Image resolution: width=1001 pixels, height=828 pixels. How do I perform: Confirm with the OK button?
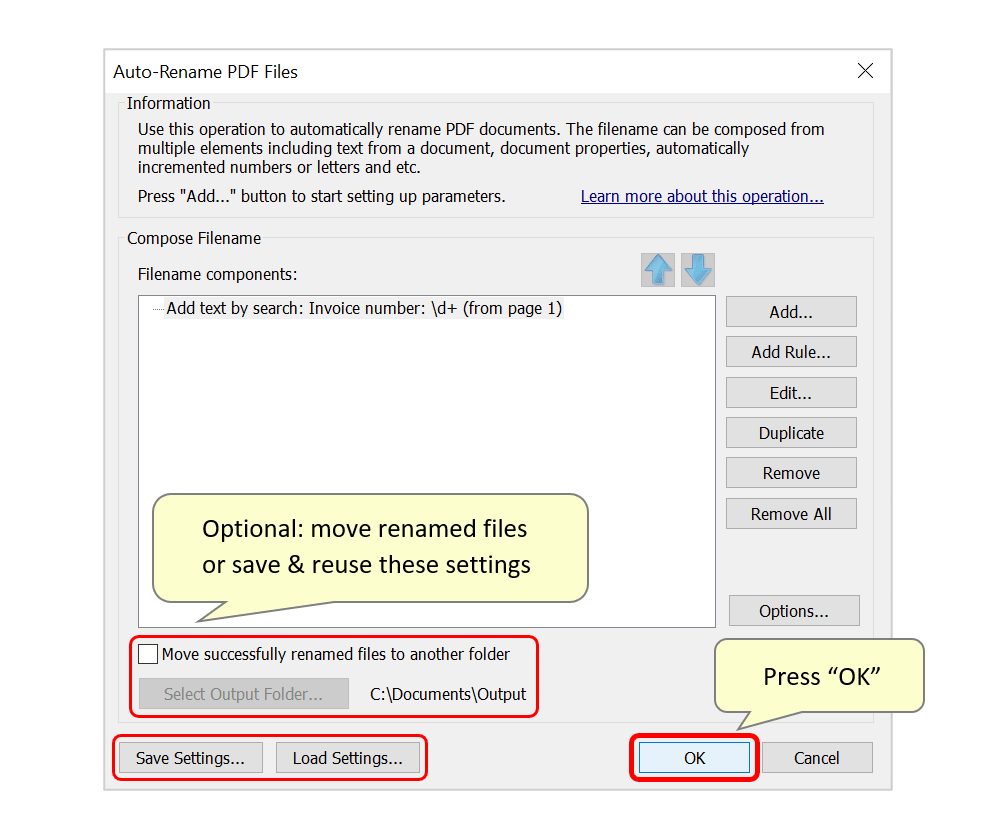[695, 758]
